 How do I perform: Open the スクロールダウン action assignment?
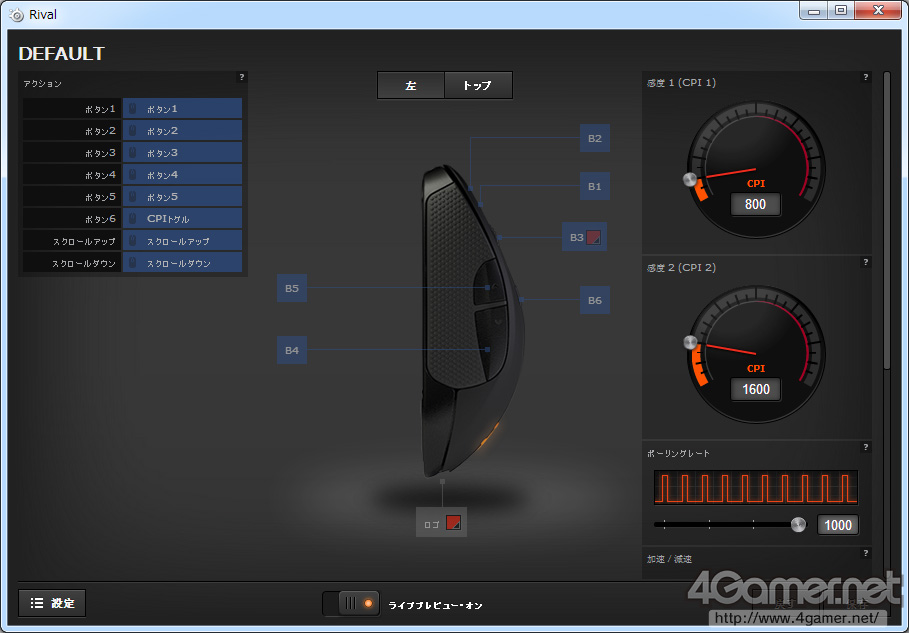click(182, 263)
